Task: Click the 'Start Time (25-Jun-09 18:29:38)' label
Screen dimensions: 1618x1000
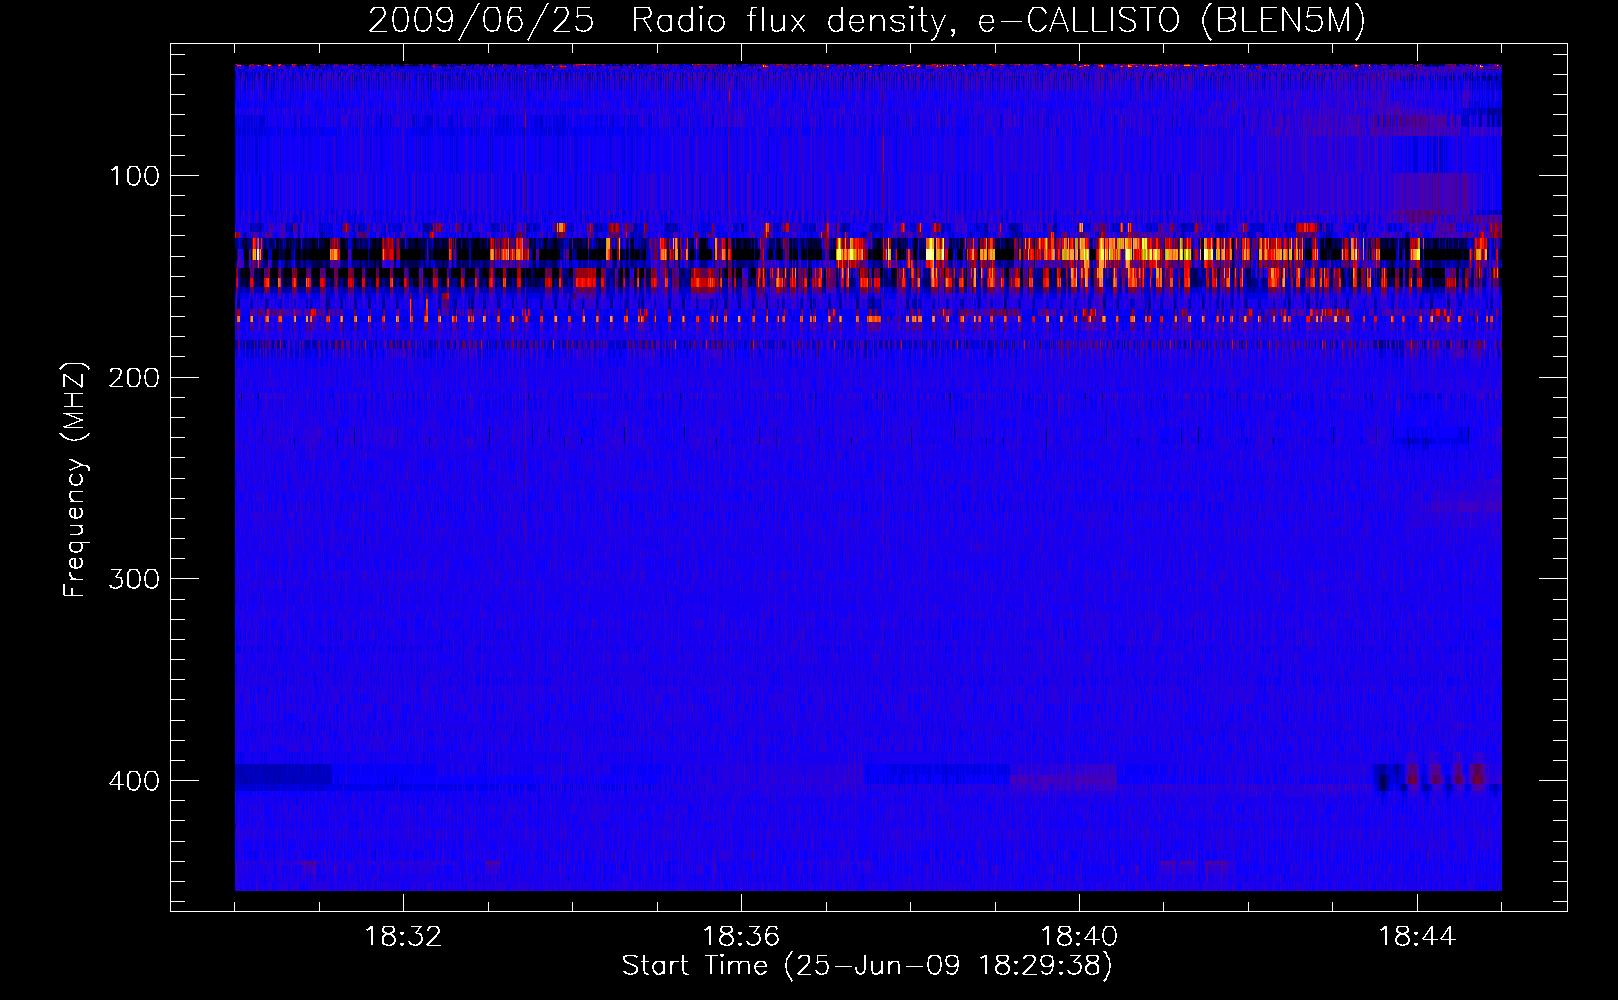Action: [x=867, y=966]
